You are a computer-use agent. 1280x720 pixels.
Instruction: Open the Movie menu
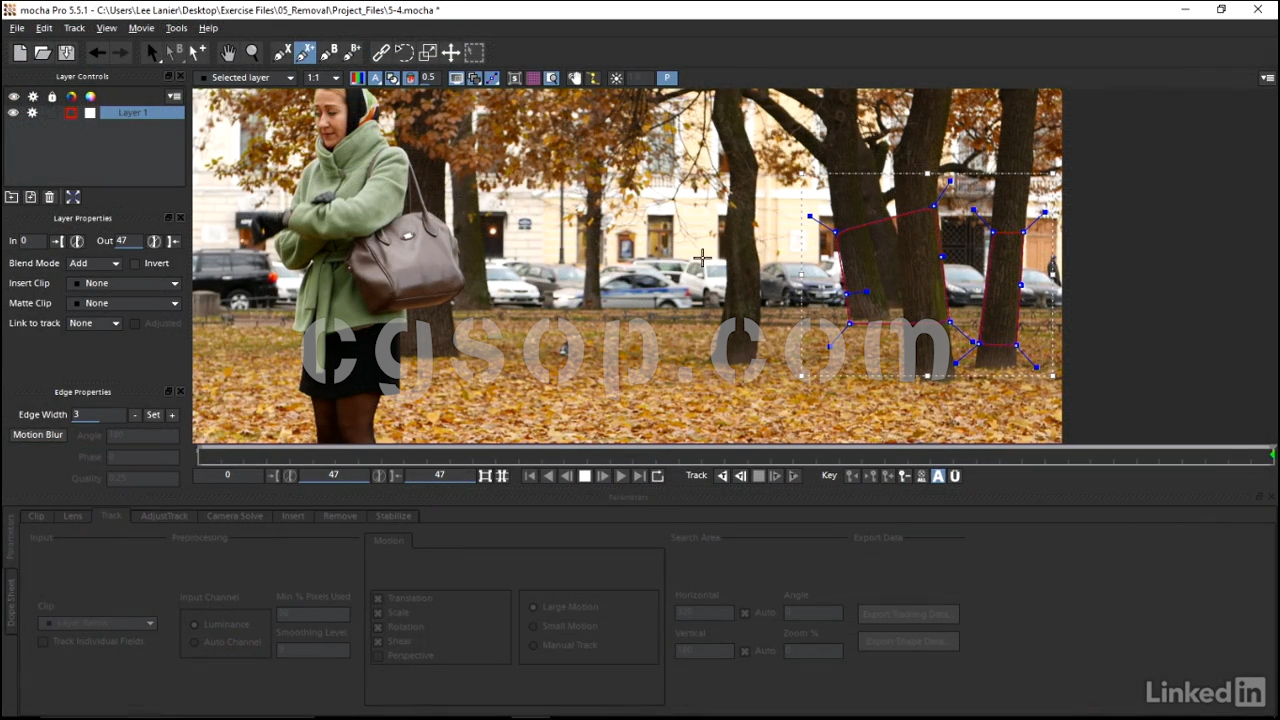point(141,28)
